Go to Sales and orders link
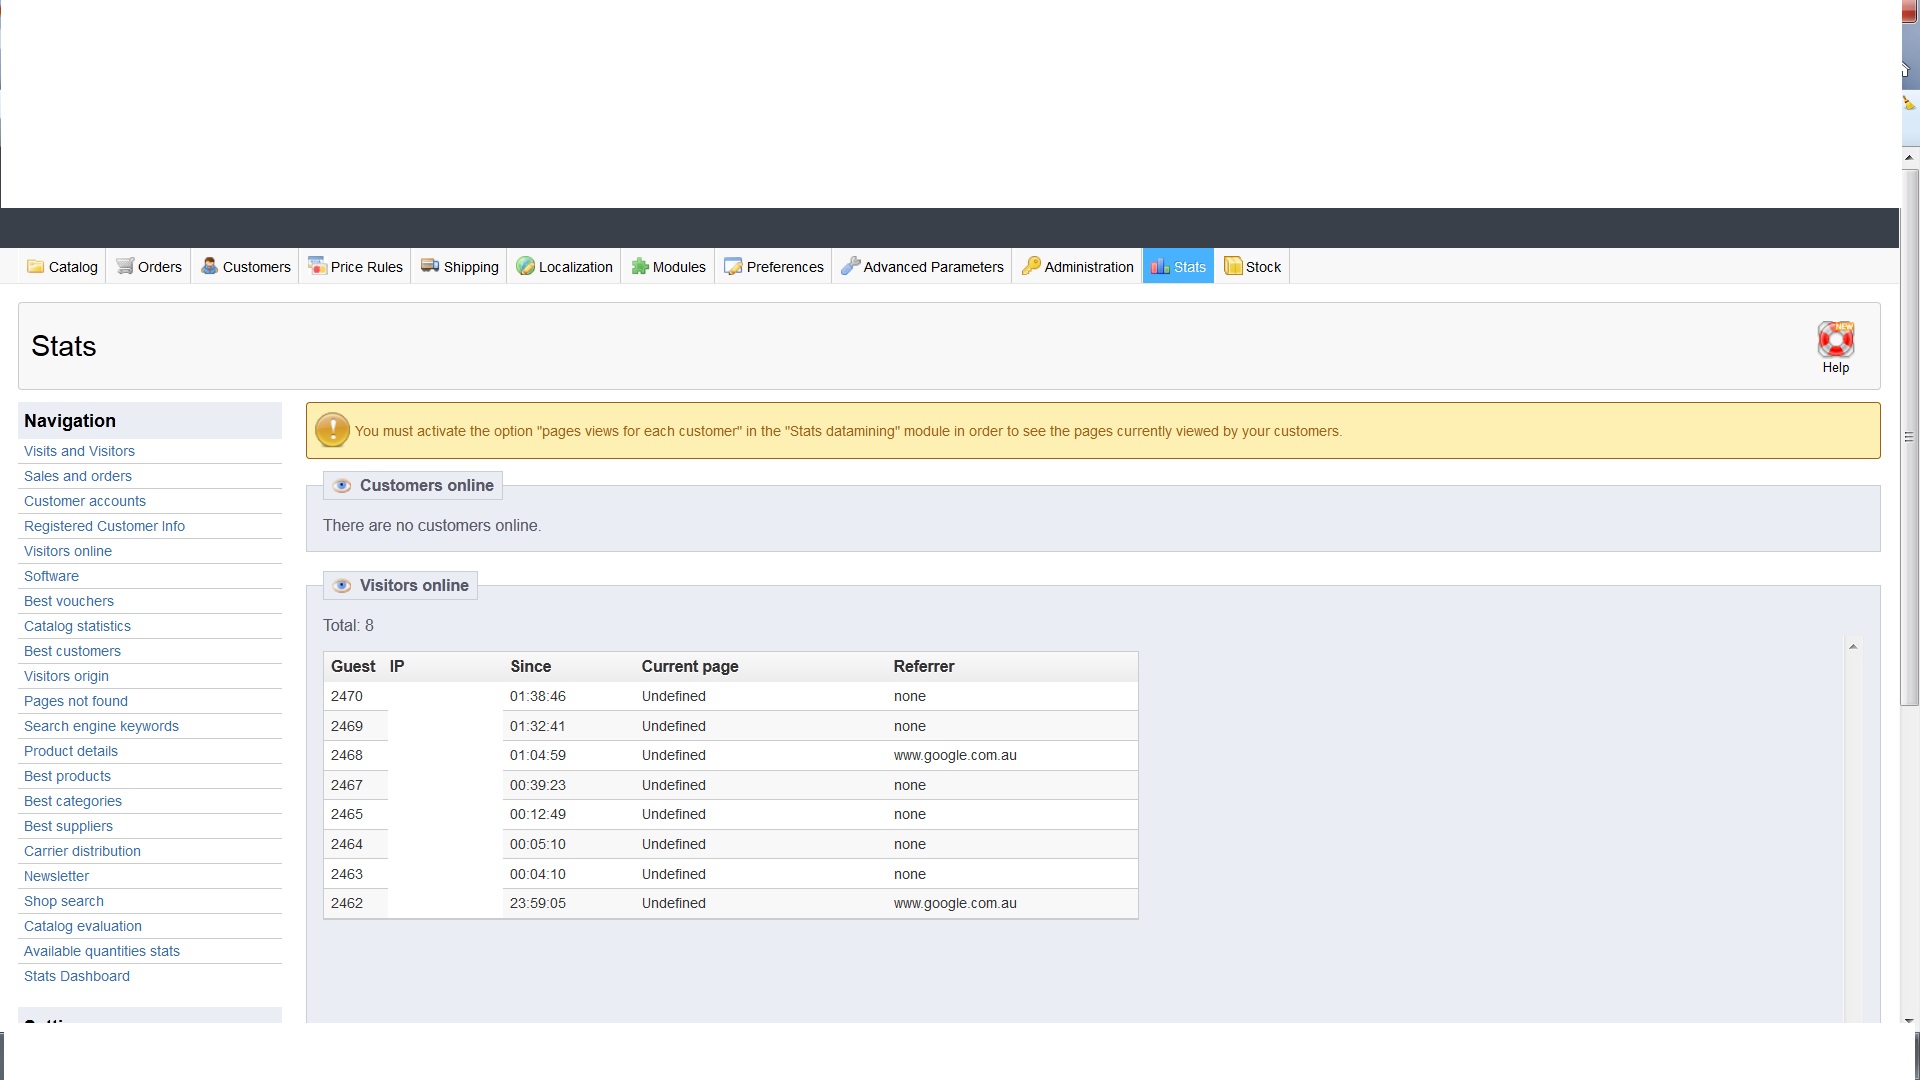Viewport: 1920px width, 1080px height. tap(78, 476)
